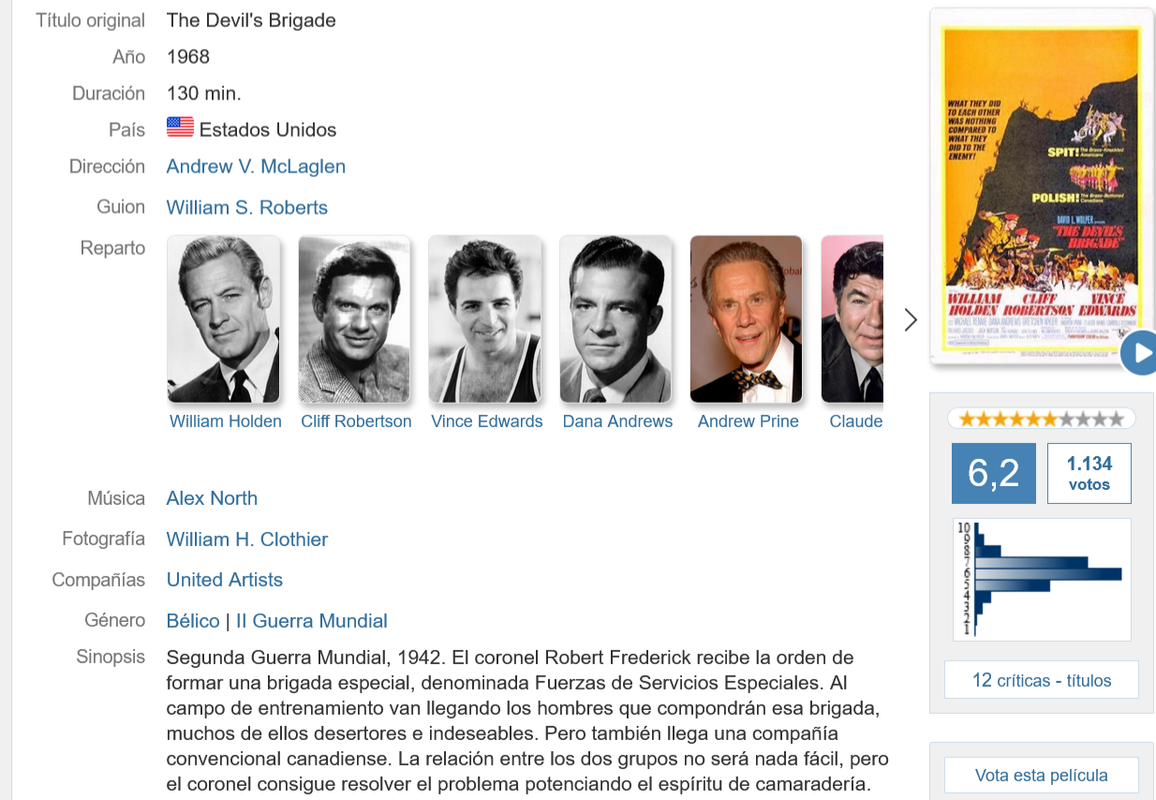
Task: Open composer Alex North's page
Action: pyautogui.click(x=212, y=498)
